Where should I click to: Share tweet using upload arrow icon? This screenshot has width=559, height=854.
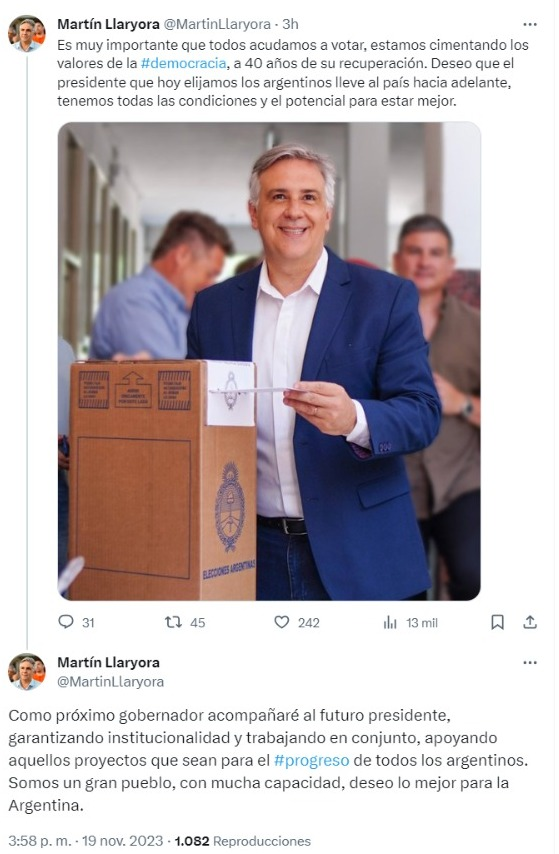pos(530,622)
